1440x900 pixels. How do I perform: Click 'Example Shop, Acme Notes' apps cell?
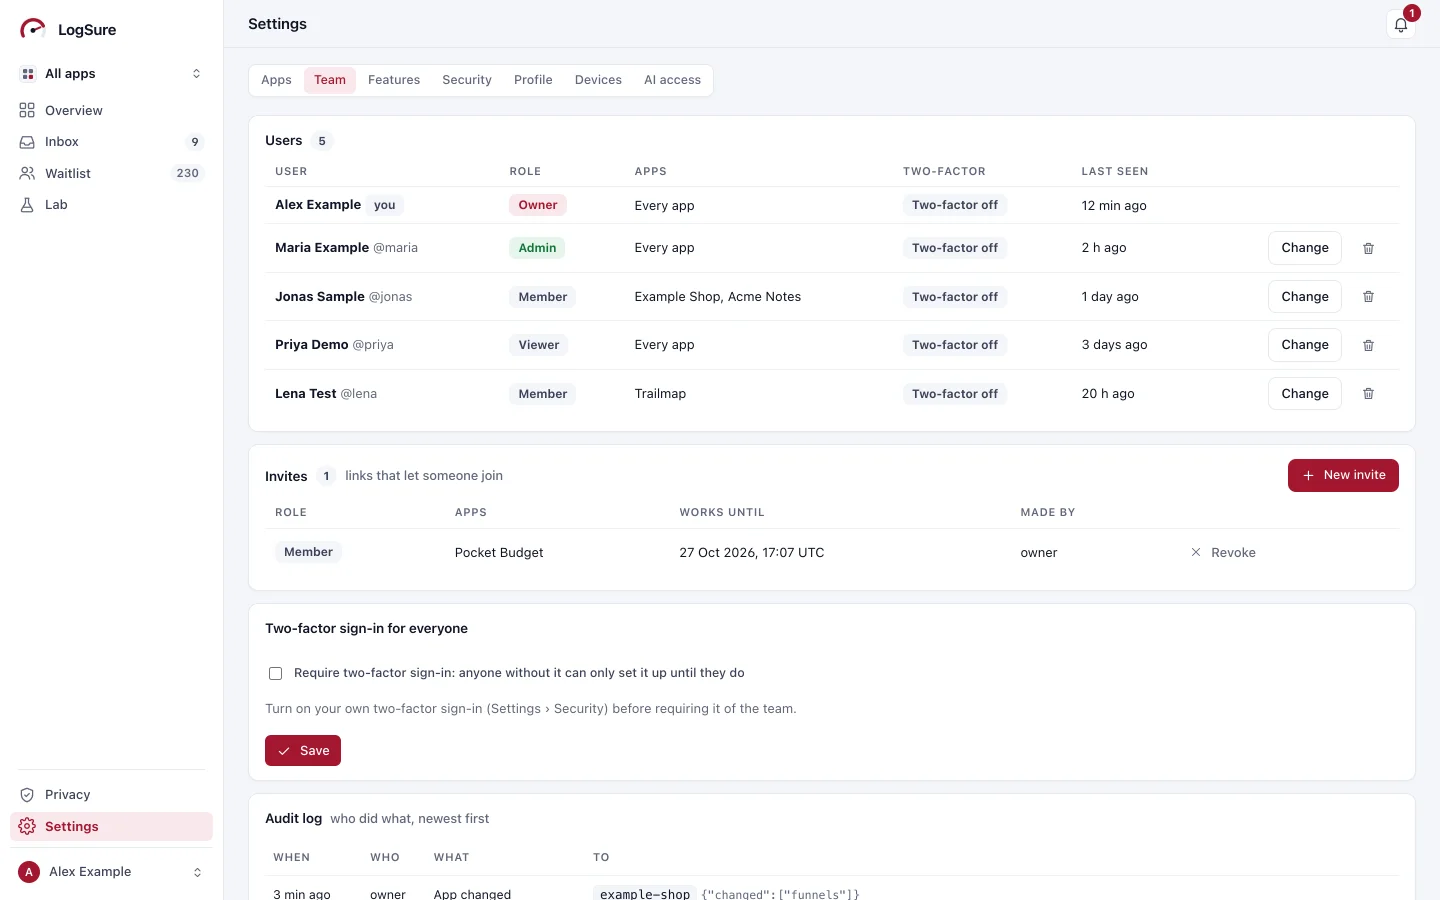tap(718, 297)
